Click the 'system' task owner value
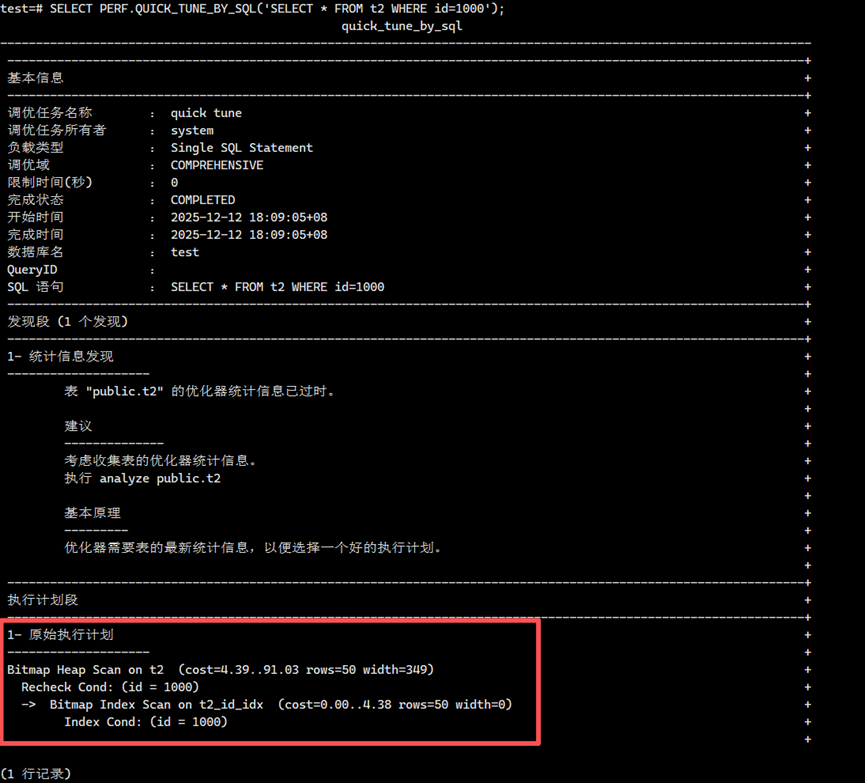The width and height of the screenshot is (865, 783). pyautogui.click(x=192, y=130)
